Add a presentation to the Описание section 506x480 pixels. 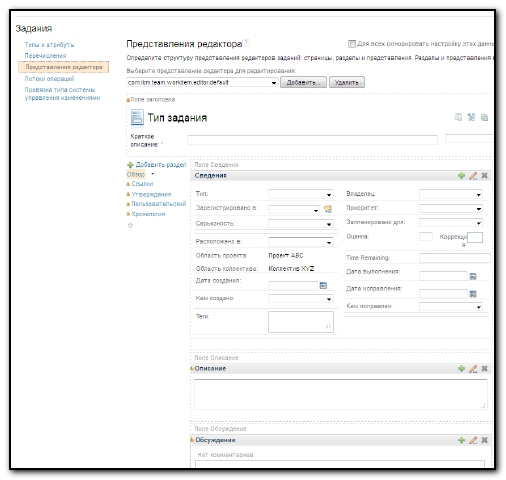[461, 368]
